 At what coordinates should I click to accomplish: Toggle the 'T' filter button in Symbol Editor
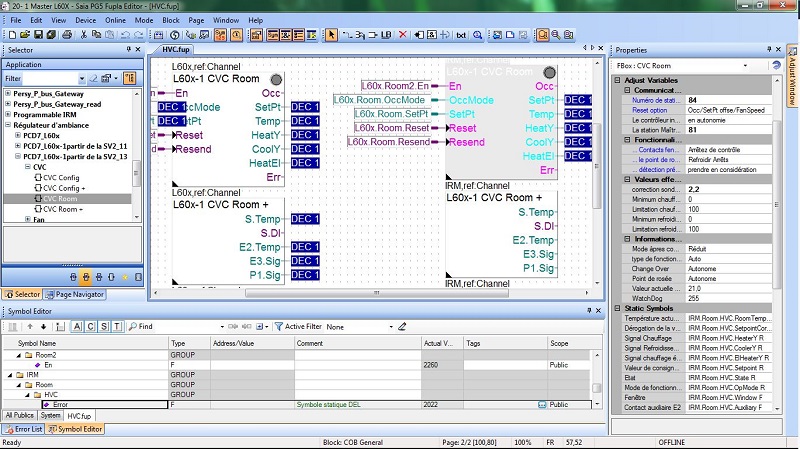[x=117, y=326]
